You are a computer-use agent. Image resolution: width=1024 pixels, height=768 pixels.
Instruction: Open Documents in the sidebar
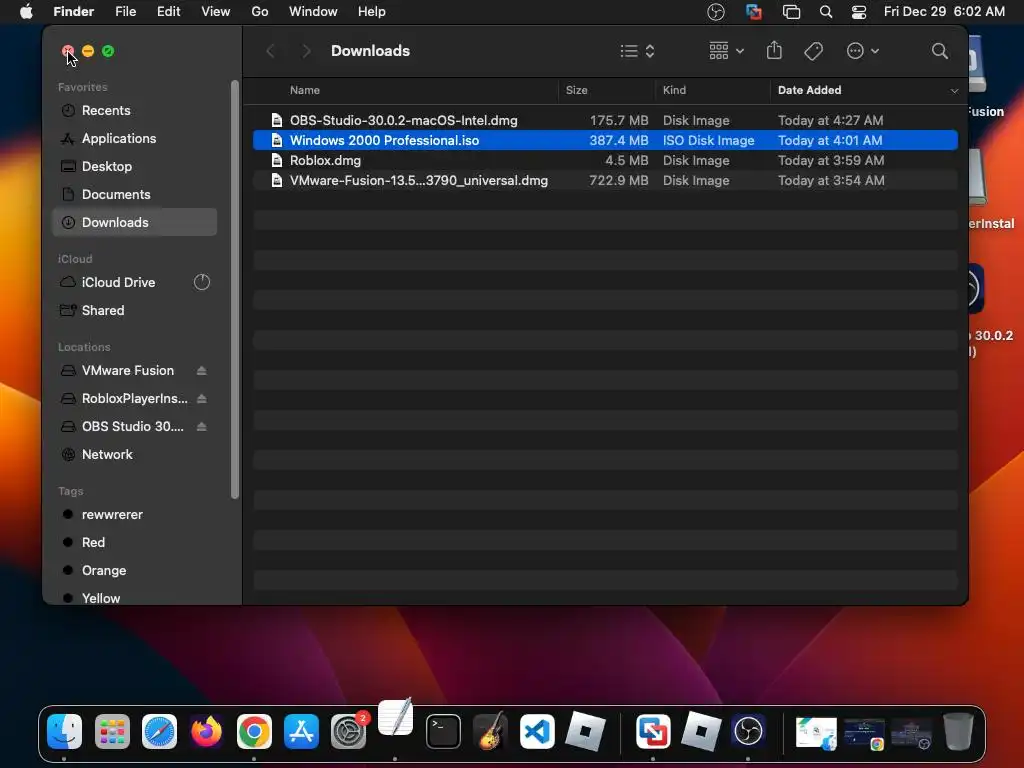(x=134, y=195)
